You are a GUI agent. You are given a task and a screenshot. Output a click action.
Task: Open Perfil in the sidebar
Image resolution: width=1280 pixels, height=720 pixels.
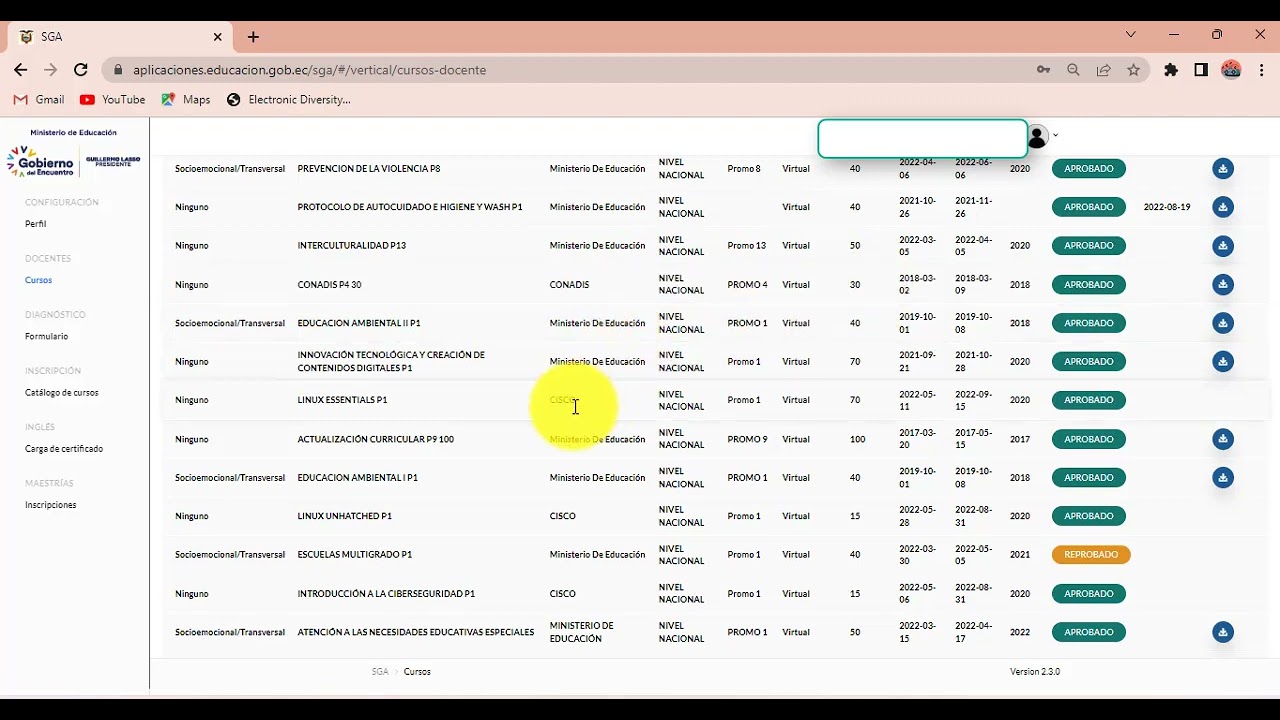pyautogui.click(x=36, y=224)
